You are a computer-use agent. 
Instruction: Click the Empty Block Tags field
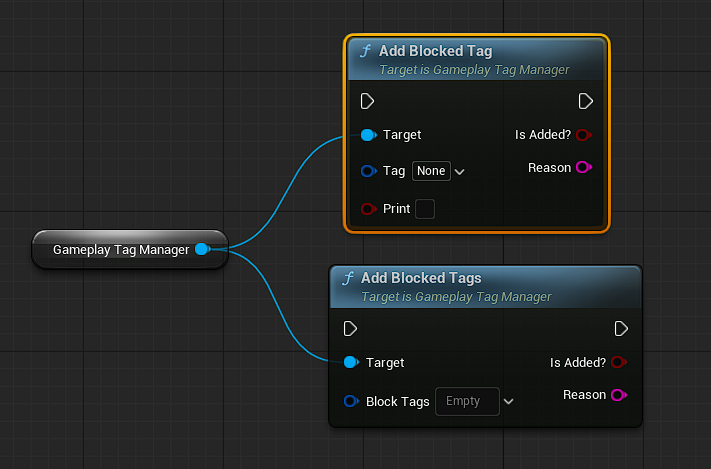pyautogui.click(x=466, y=401)
